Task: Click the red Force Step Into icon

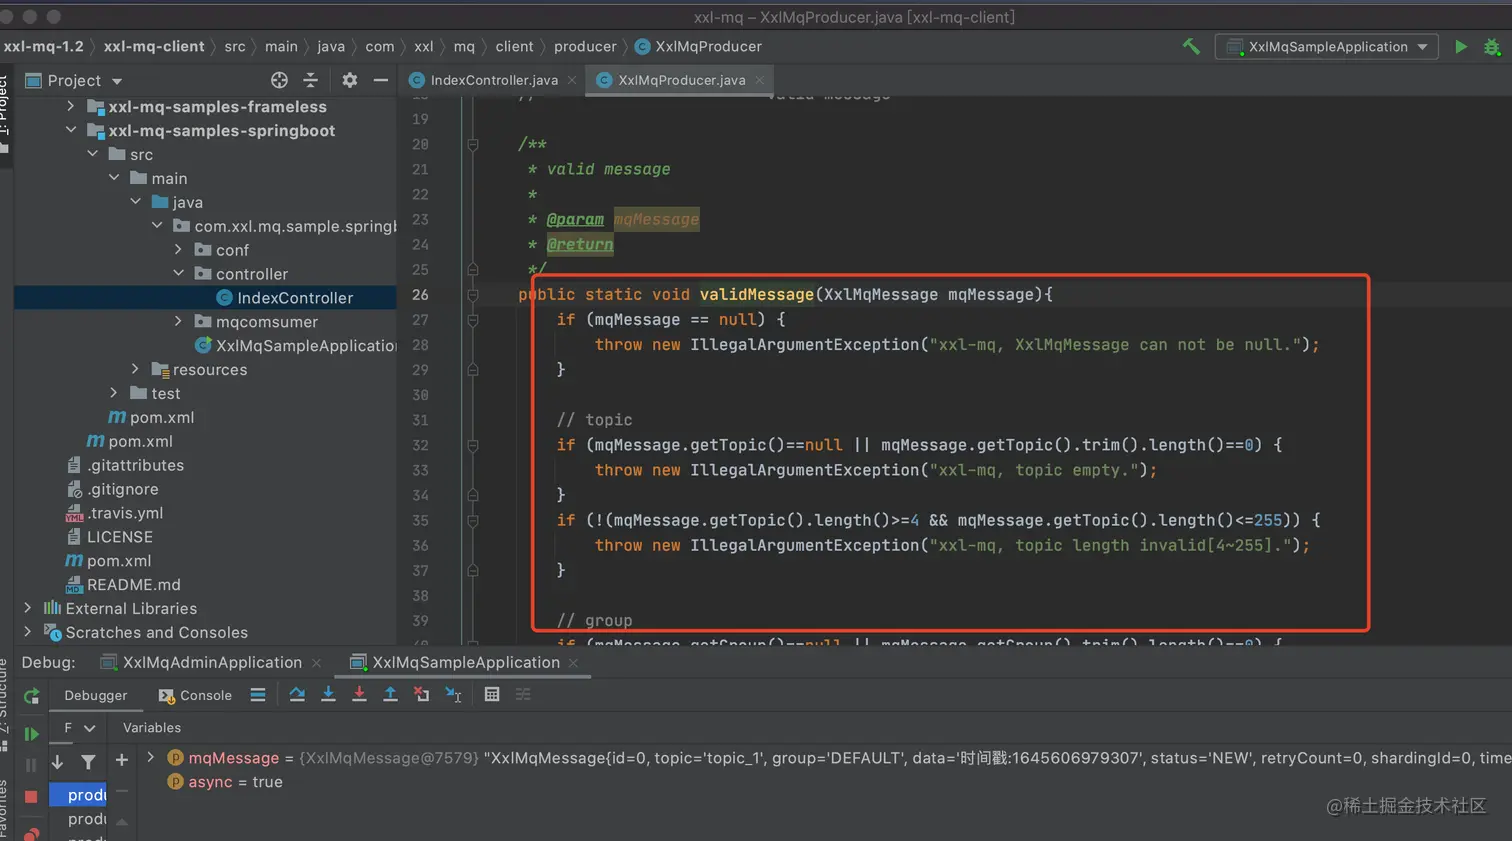Action: pyautogui.click(x=359, y=694)
